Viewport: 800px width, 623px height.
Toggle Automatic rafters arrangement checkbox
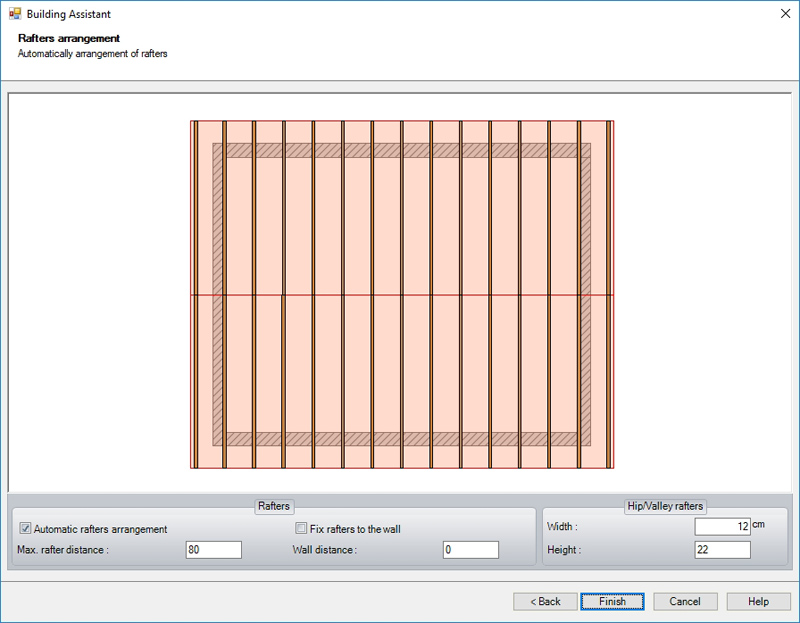coord(26,529)
